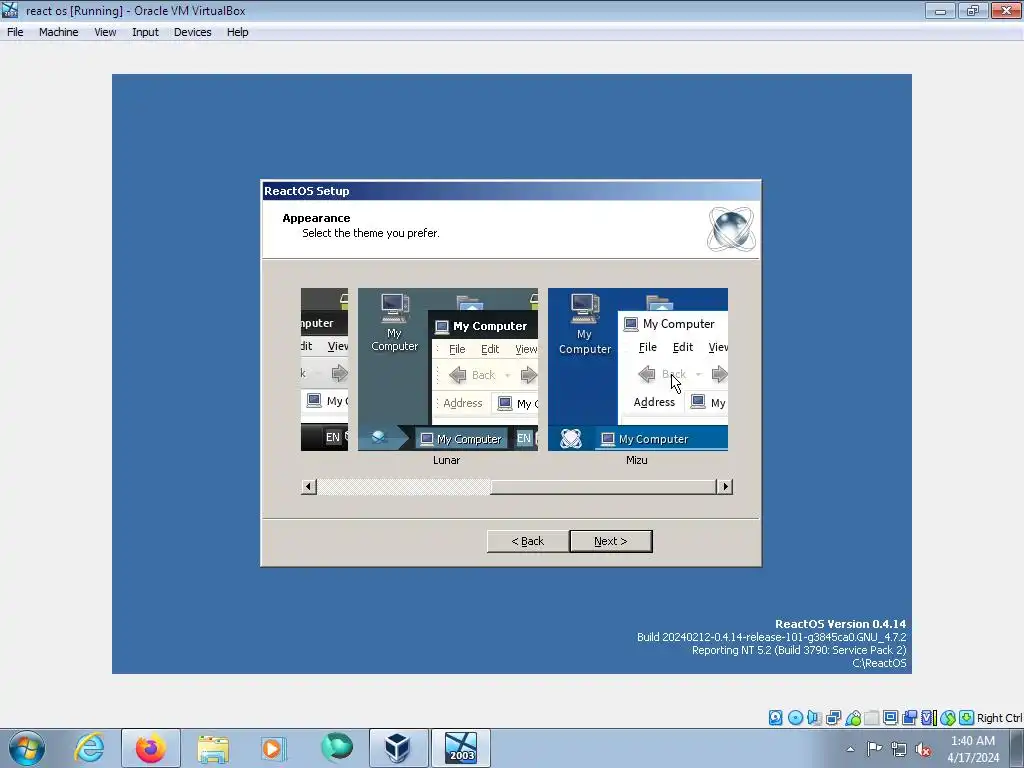Open the media player icon in taskbar

coord(273,748)
